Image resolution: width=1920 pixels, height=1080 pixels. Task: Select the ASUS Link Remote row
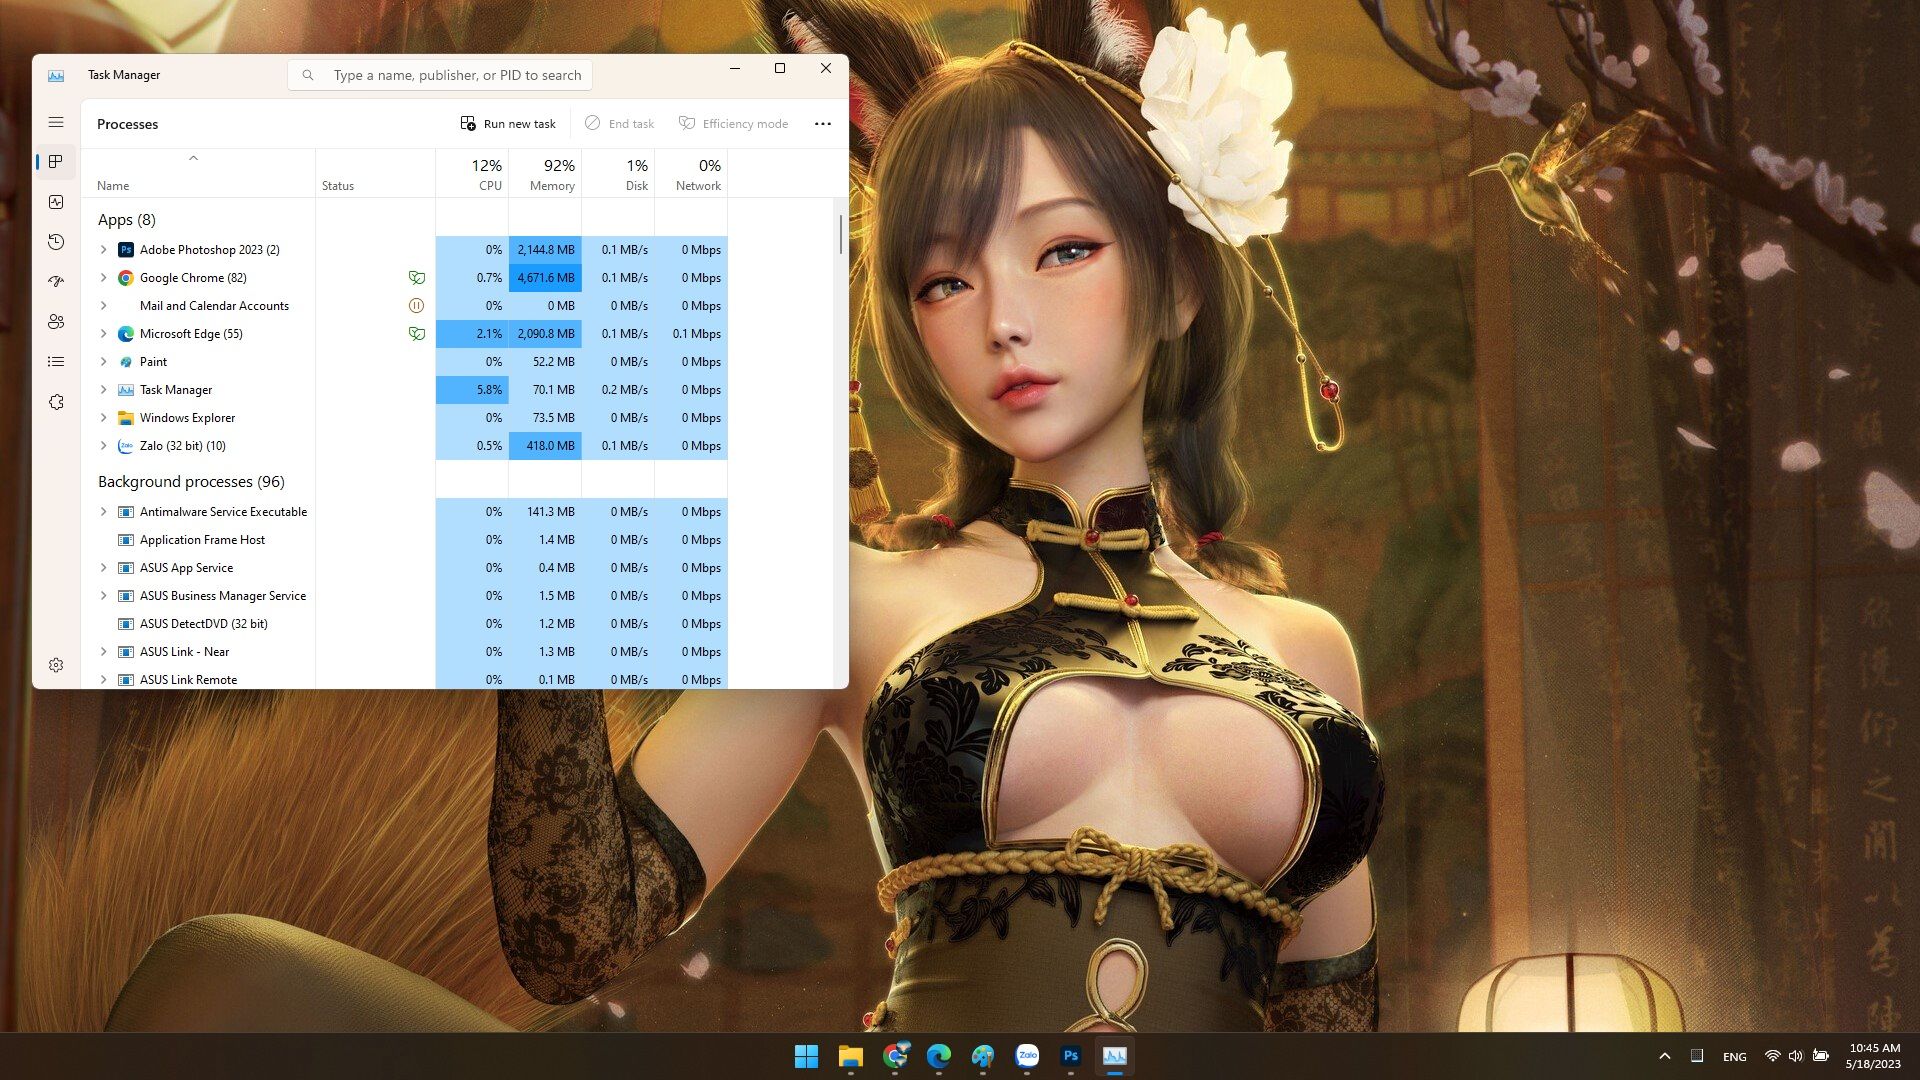(407, 680)
